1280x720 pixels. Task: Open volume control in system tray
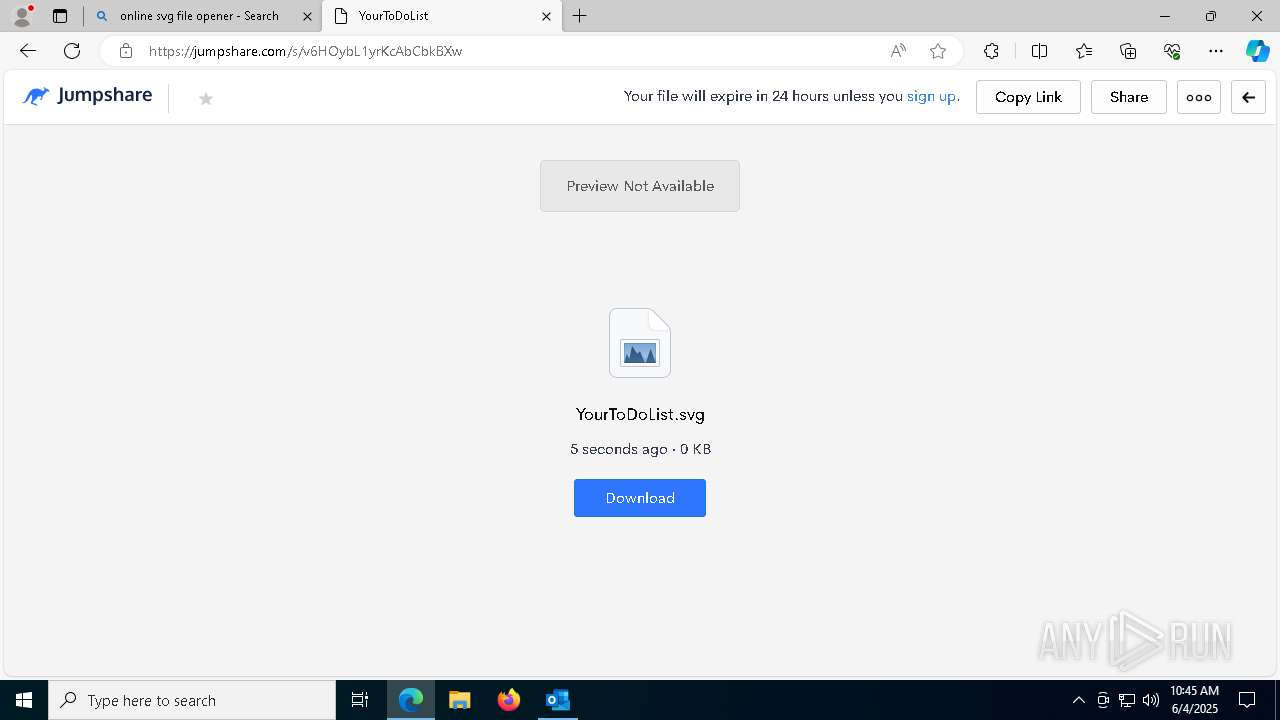1151,700
